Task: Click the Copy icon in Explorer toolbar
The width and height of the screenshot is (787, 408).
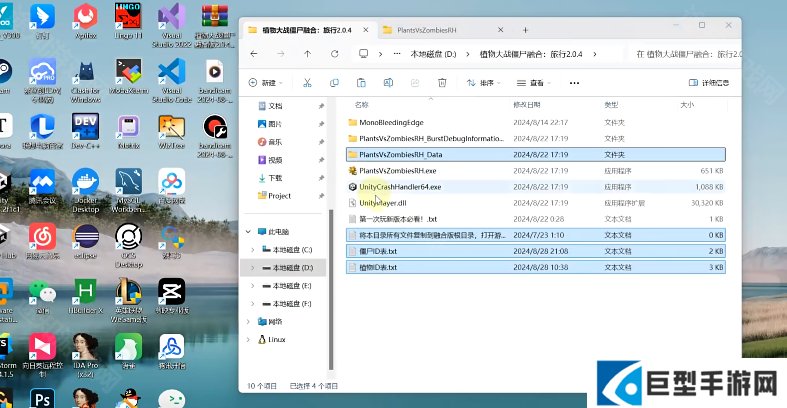Action: pyautogui.click(x=334, y=83)
